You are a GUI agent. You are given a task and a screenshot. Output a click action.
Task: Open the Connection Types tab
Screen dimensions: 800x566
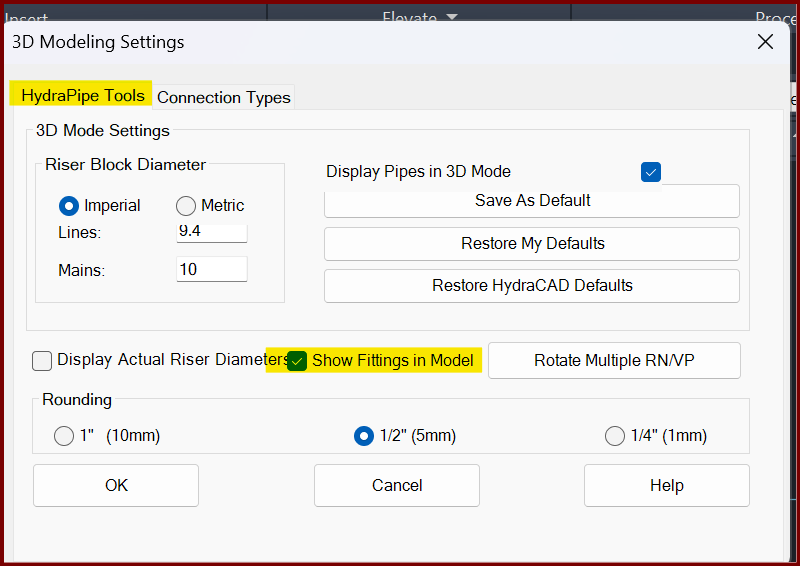224,97
